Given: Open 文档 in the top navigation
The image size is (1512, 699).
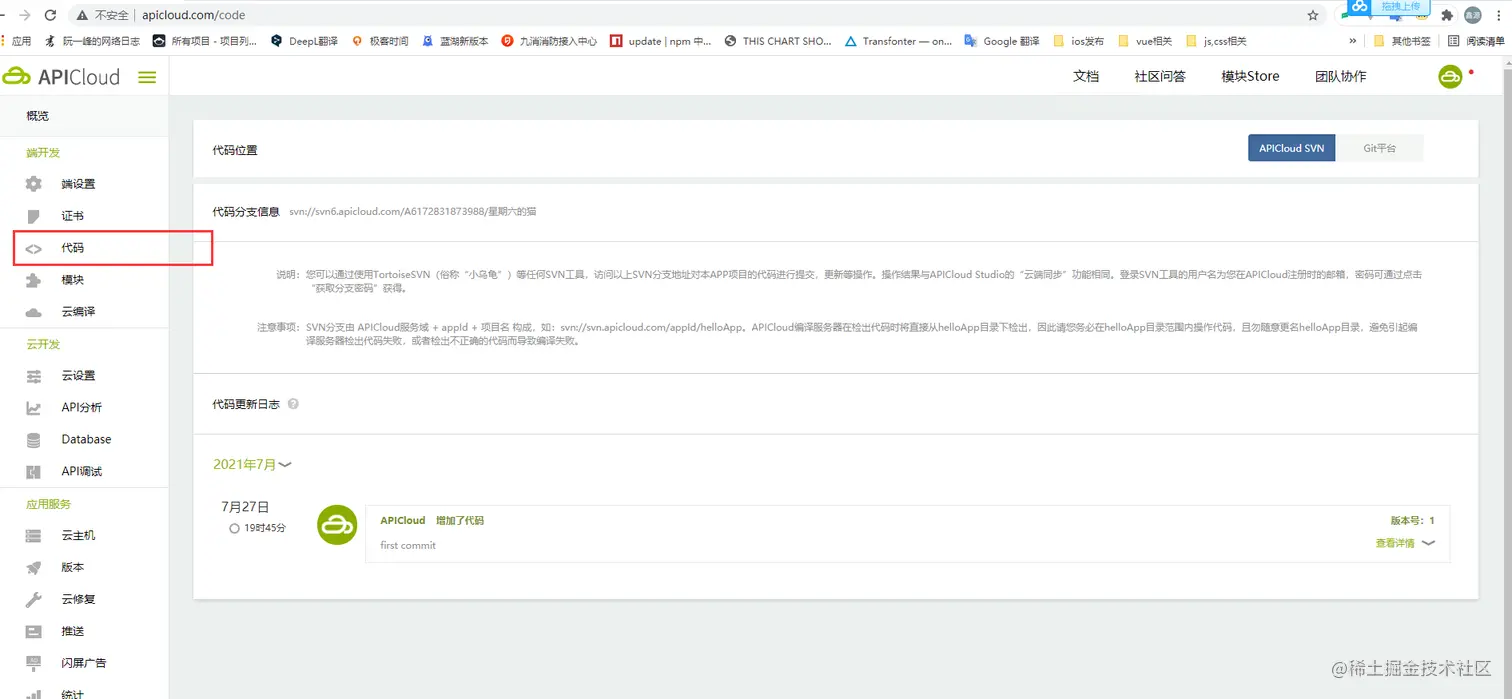Looking at the screenshot, I should pyautogui.click(x=1086, y=76).
